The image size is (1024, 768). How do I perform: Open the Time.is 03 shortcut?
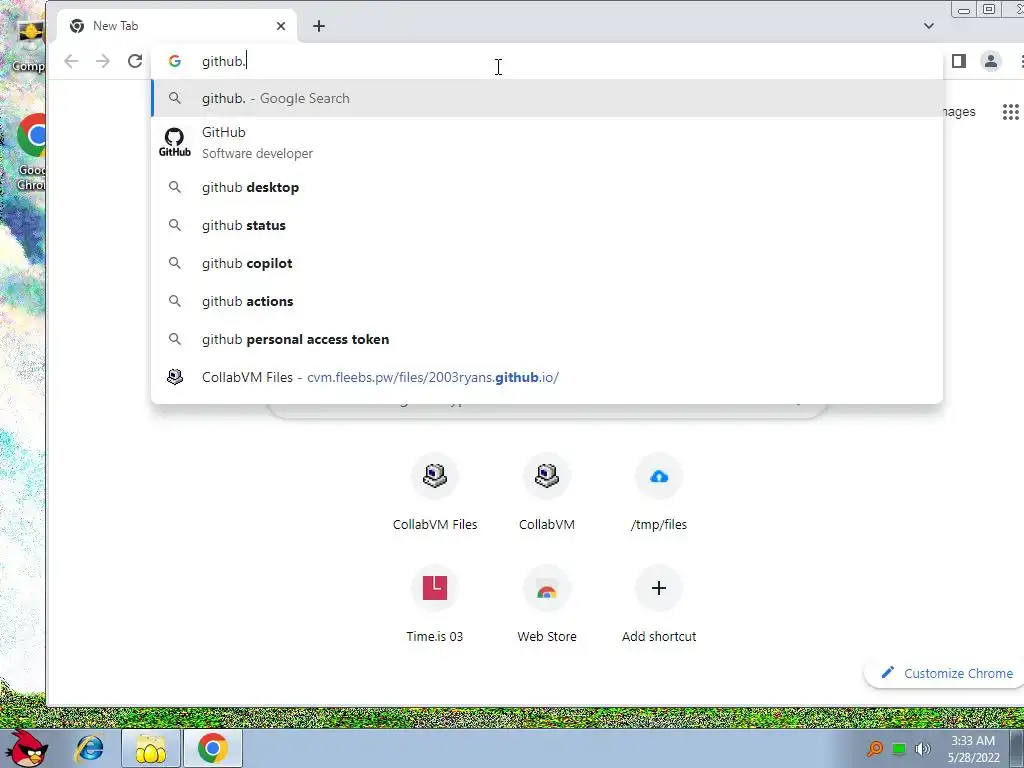click(x=435, y=605)
